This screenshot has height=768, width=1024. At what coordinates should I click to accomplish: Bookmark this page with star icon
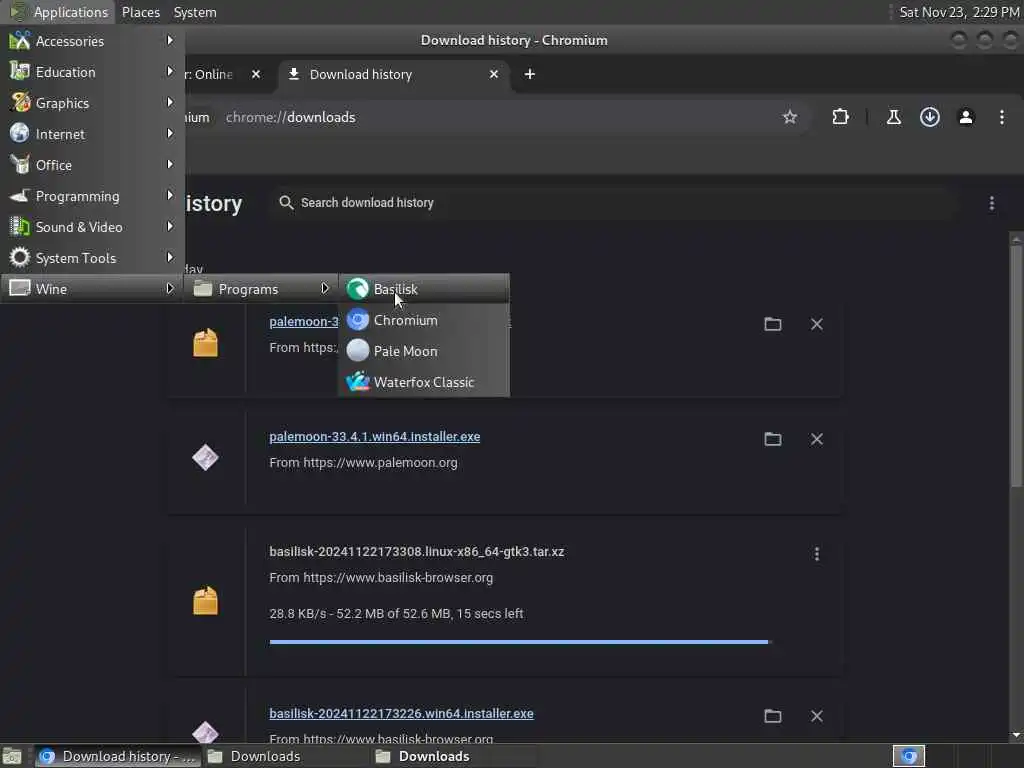click(x=790, y=117)
